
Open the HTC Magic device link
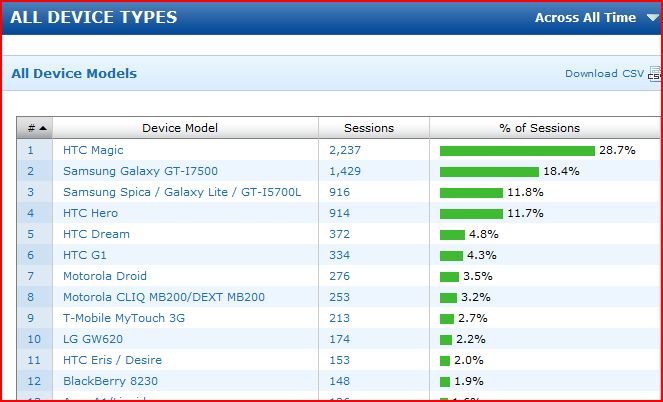tap(93, 150)
